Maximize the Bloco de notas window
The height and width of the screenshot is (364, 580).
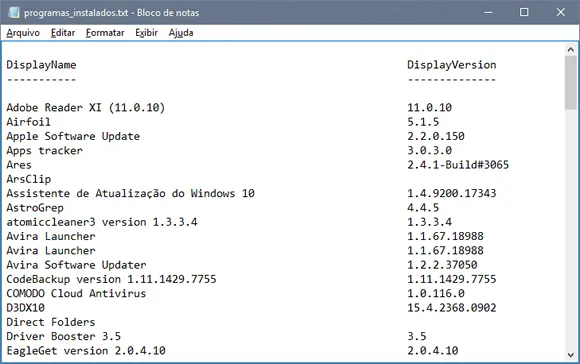[524, 12]
